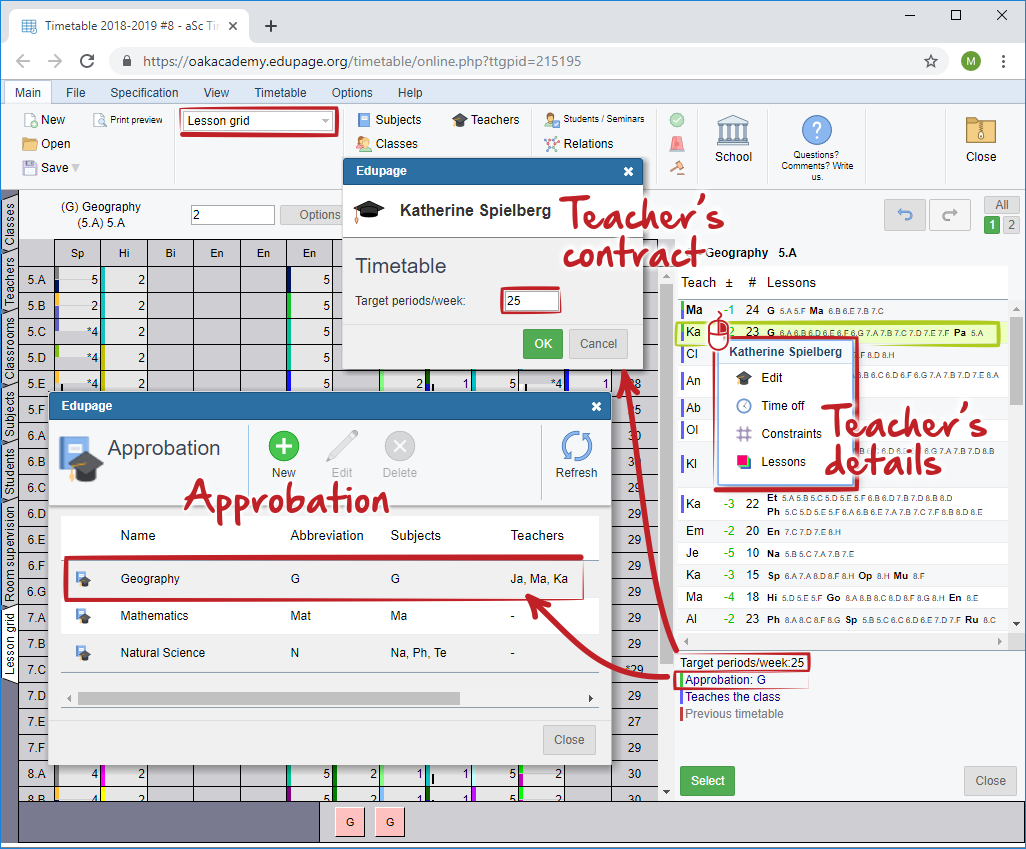Image resolution: width=1026 pixels, height=849 pixels.
Task: Click the undo arrow button
Action: pyautogui.click(x=905, y=215)
